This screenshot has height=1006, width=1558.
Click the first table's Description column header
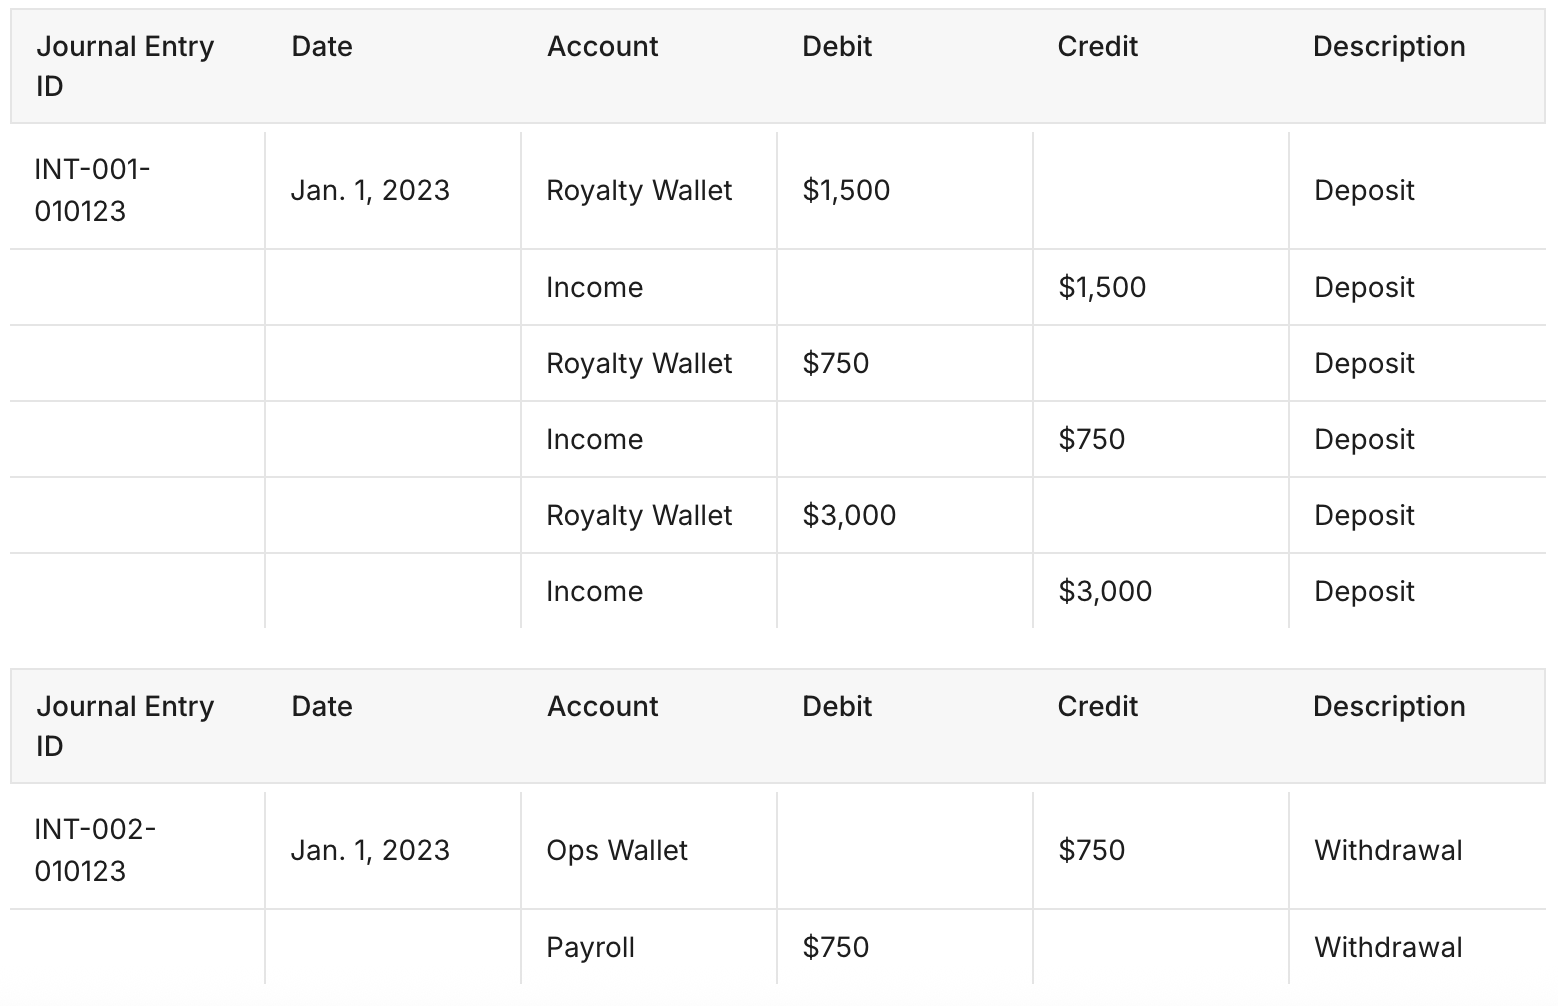click(1388, 47)
